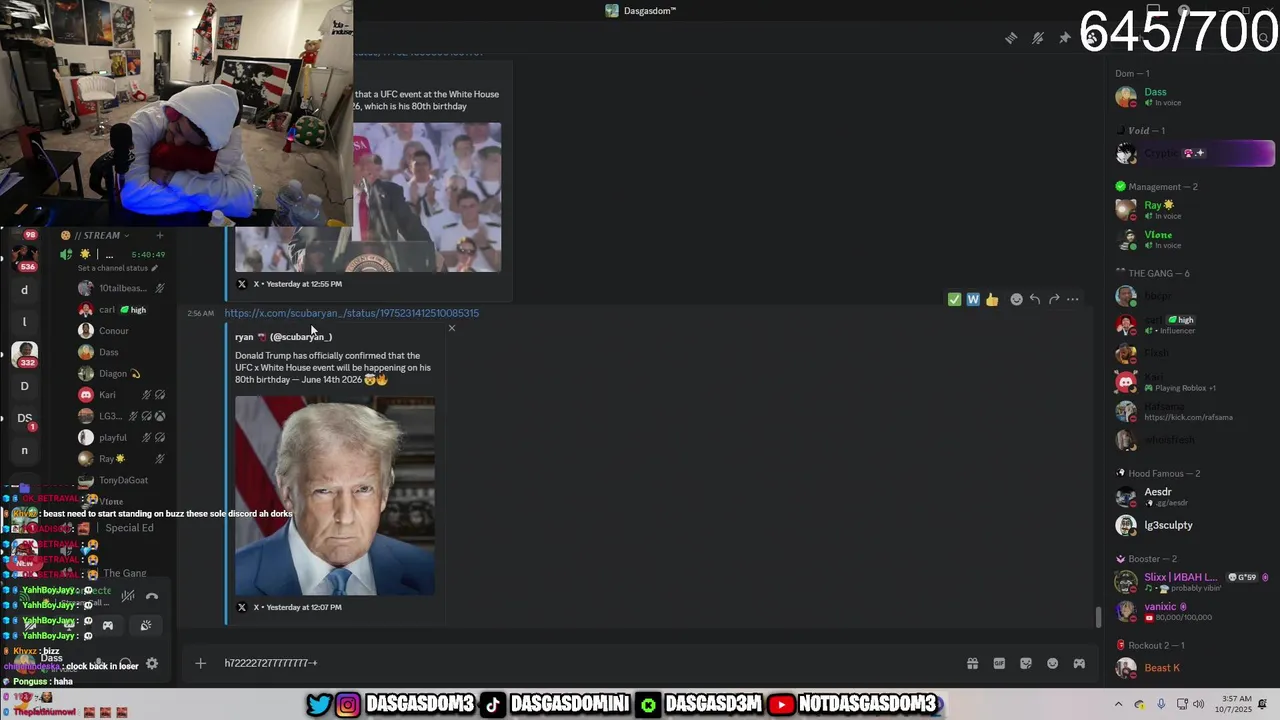This screenshot has width=1280, height=720.
Task: Click Set a channel status
Action: pos(118,268)
